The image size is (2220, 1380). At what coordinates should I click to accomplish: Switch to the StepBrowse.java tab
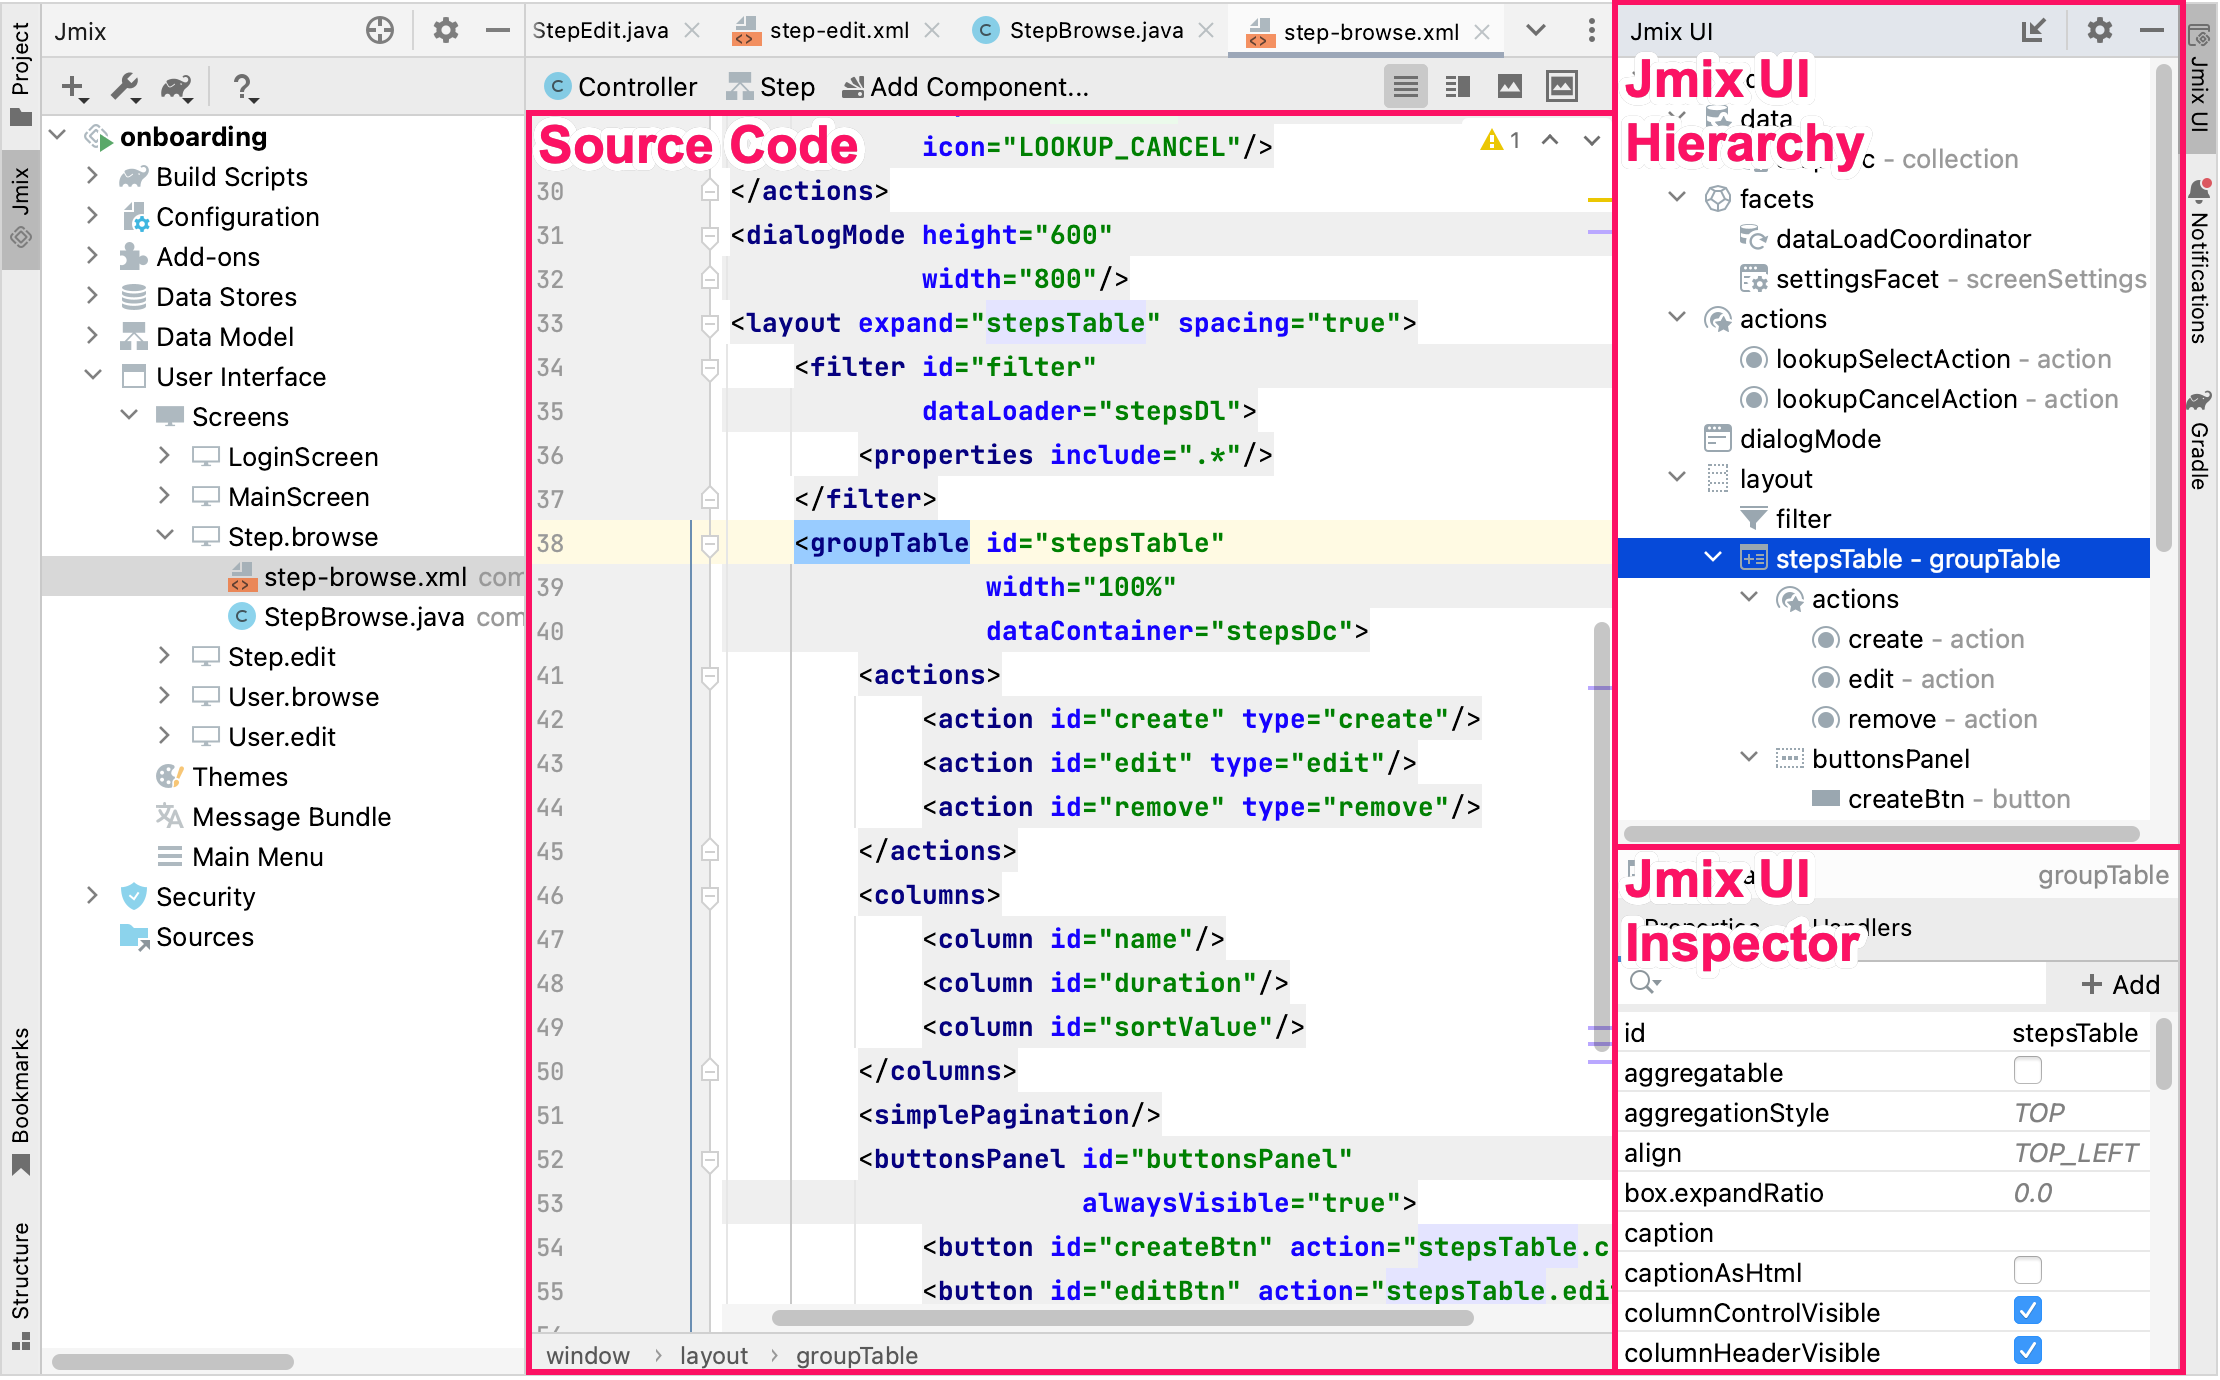point(1079,31)
